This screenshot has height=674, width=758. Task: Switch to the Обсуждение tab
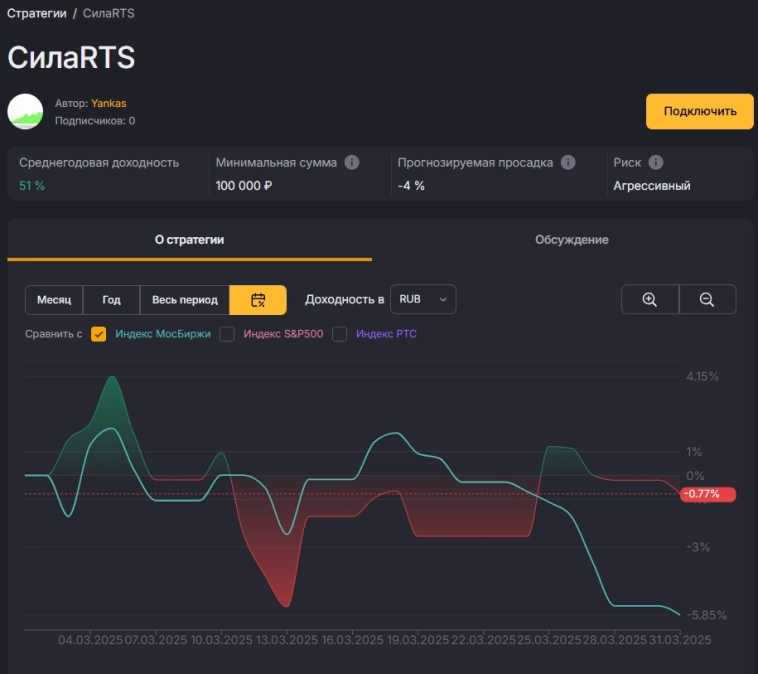pos(571,240)
